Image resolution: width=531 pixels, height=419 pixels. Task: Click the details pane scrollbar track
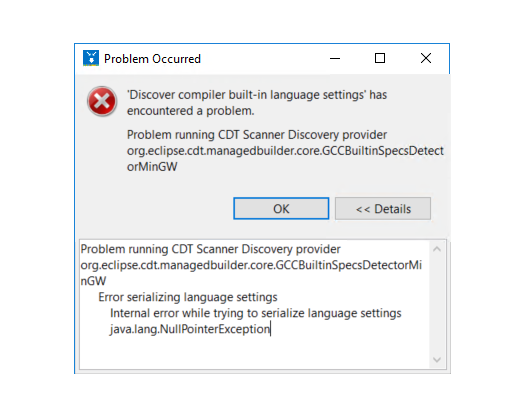pos(437,305)
